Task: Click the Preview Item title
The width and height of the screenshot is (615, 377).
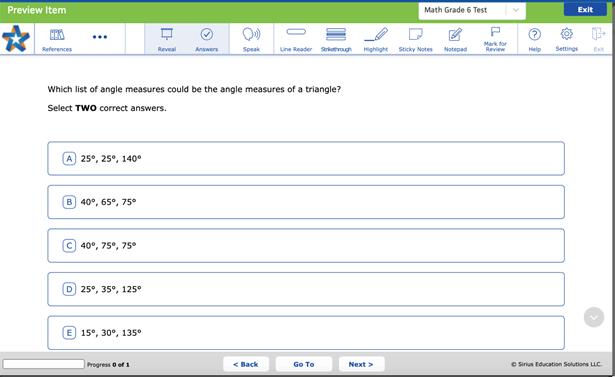Action: click(x=36, y=10)
